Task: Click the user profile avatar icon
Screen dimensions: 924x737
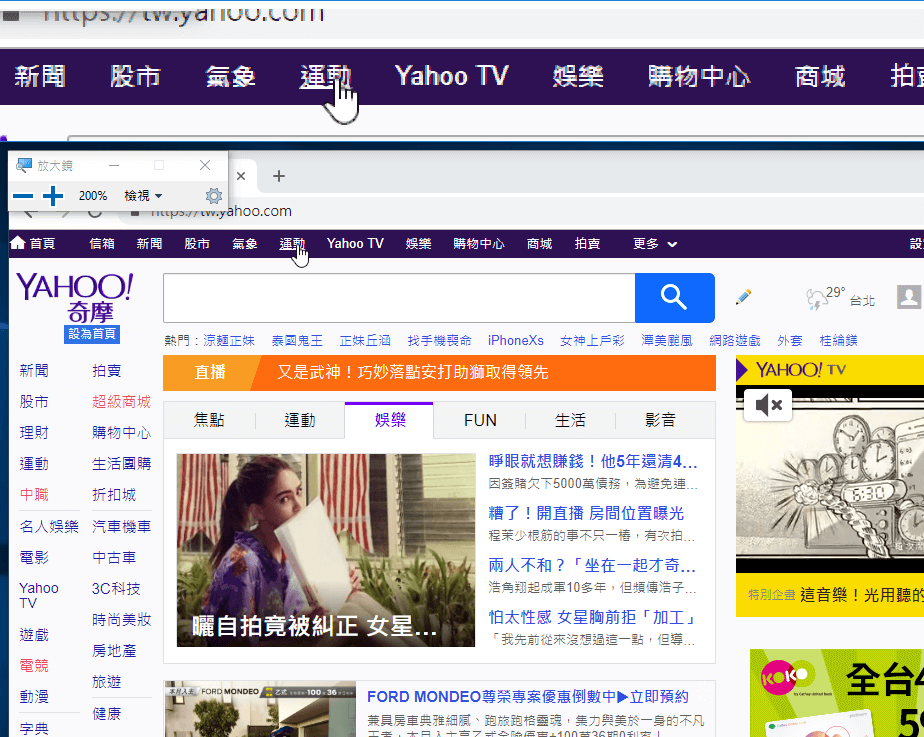Action: (x=909, y=297)
